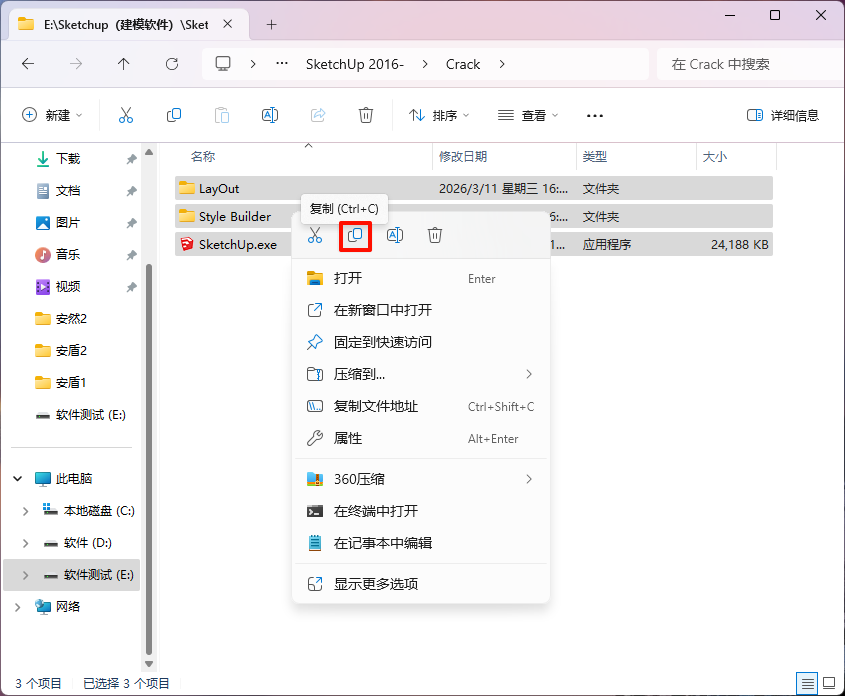The width and height of the screenshot is (845, 696).
Task: Choose 在新窗口中打开 from the context menu
Action: 421,310
